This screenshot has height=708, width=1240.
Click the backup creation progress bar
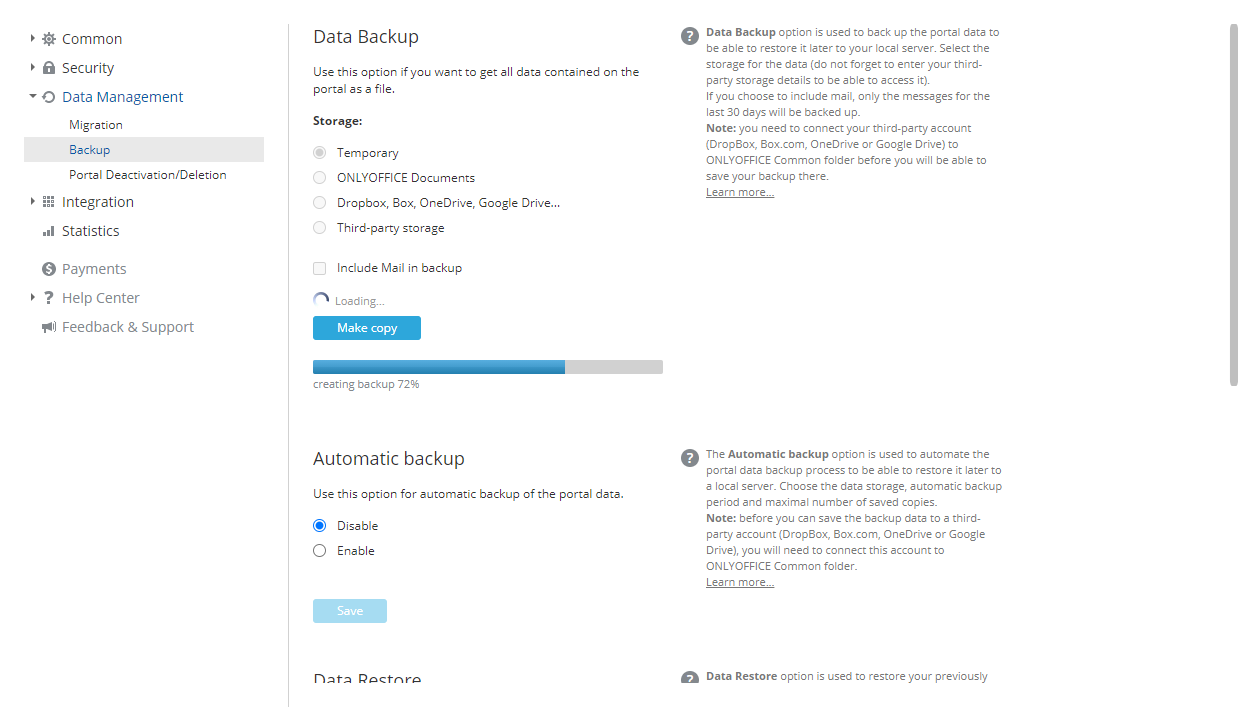pyautogui.click(x=487, y=366)
